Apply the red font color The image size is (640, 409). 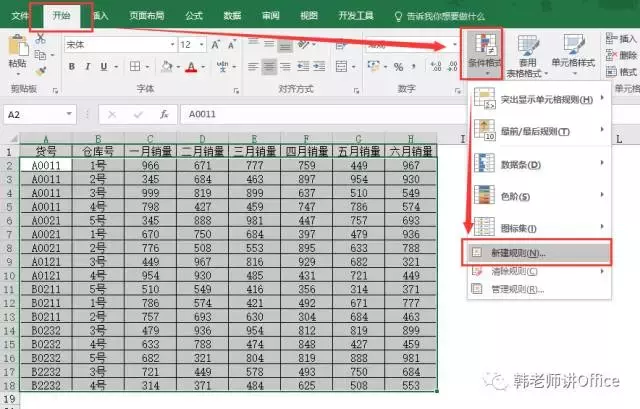pyautogui.click(x=191, y=67)
